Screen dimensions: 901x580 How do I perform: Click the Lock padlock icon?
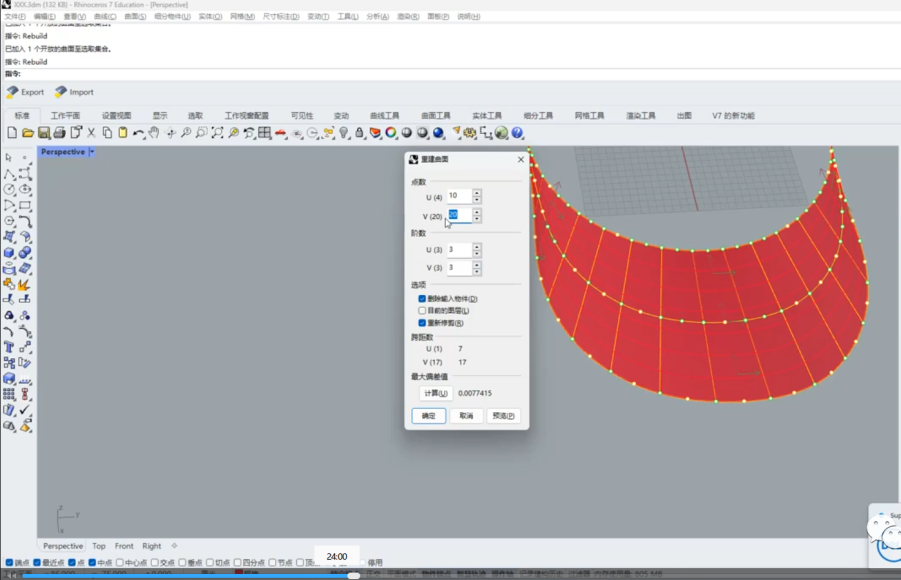click(359, 133)
